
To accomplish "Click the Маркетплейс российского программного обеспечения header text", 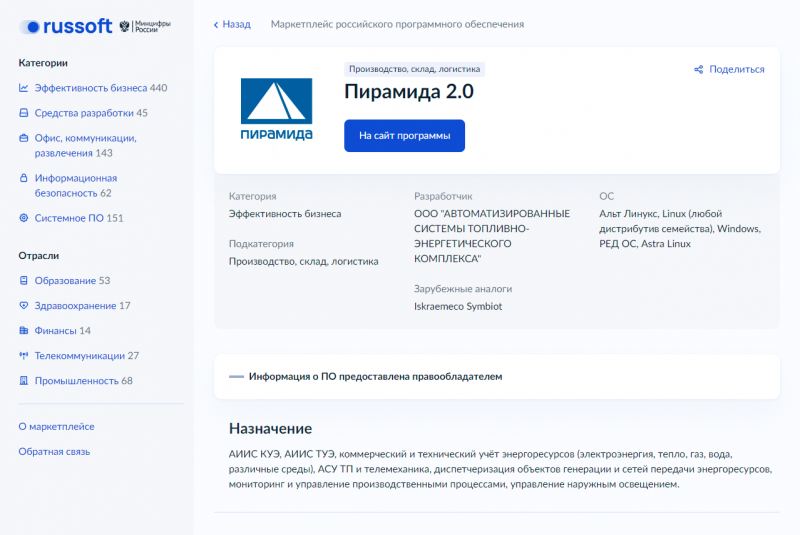I will pyautogui.click(x=397, y=24).
